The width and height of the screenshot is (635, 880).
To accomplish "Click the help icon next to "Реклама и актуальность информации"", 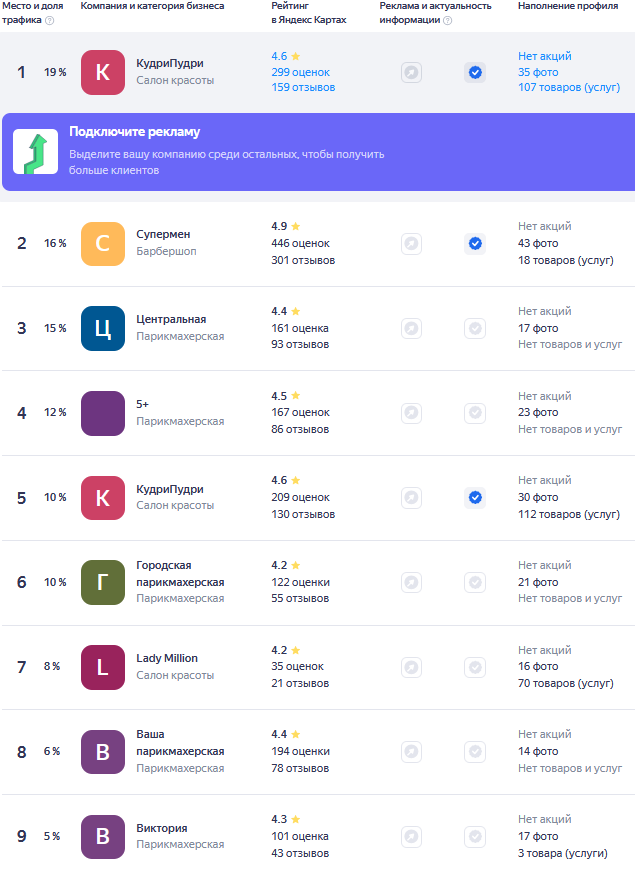I will [446, 20].
